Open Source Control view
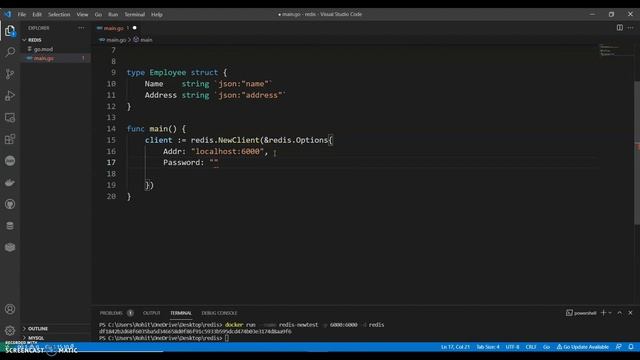Screen dimensions: 640x360 pyautogui.click(x=10, y=73)
